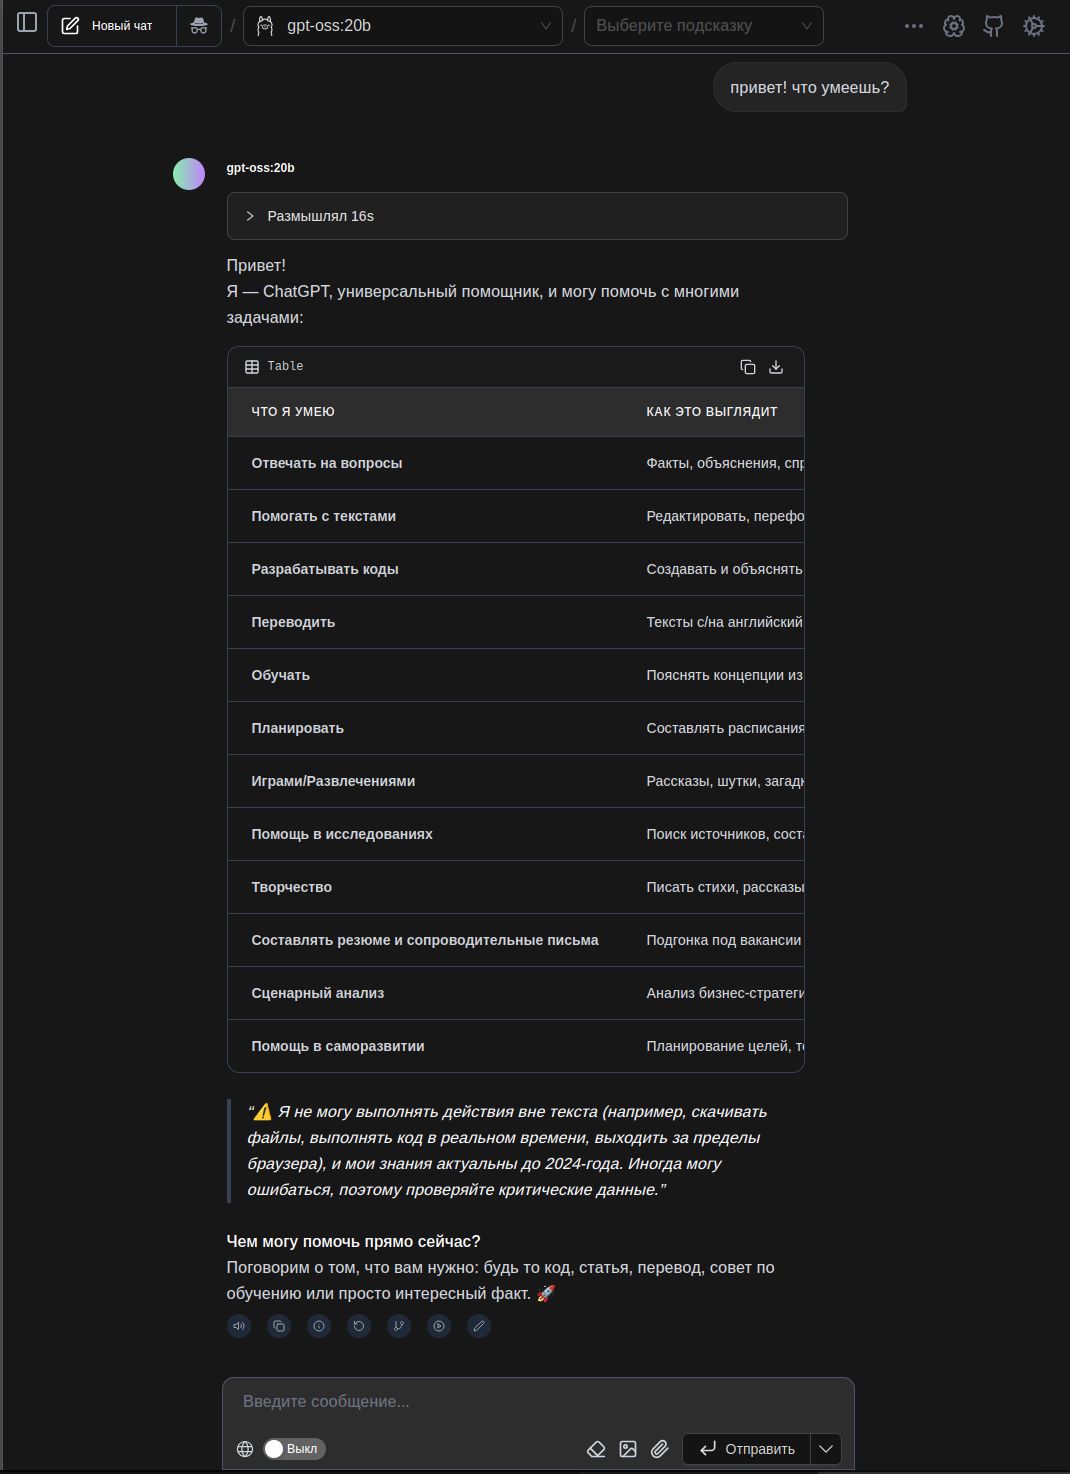Upload an image to the message

pos(628,1449)
